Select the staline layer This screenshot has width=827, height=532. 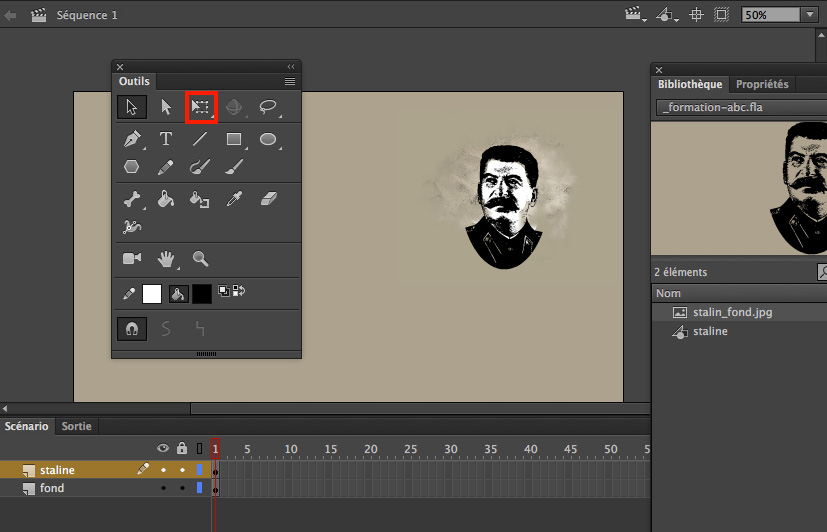point(57,470)
